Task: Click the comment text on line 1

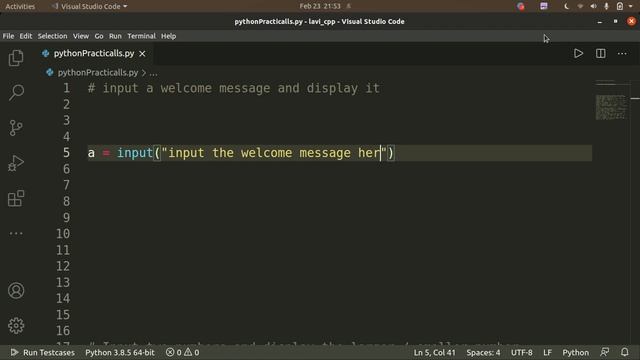Action: pyautogui.click(x=233, y=88)
